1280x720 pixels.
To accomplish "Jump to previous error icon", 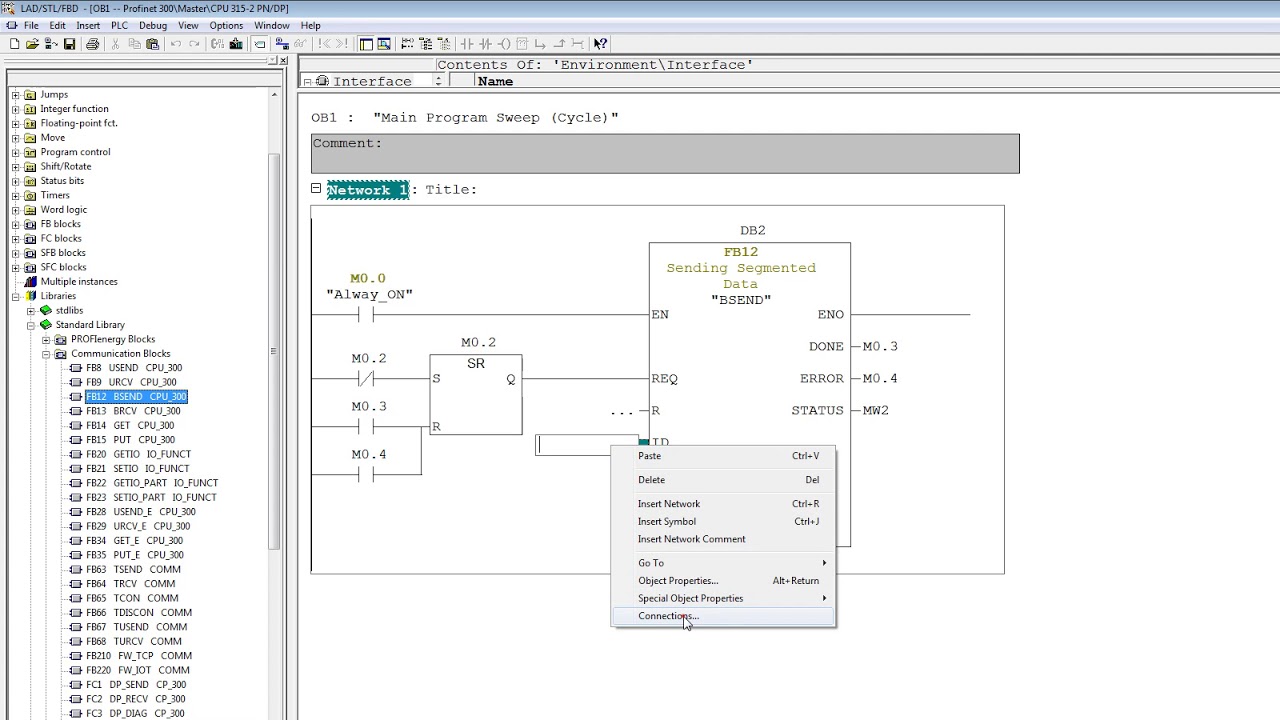I will coord(323,44).
